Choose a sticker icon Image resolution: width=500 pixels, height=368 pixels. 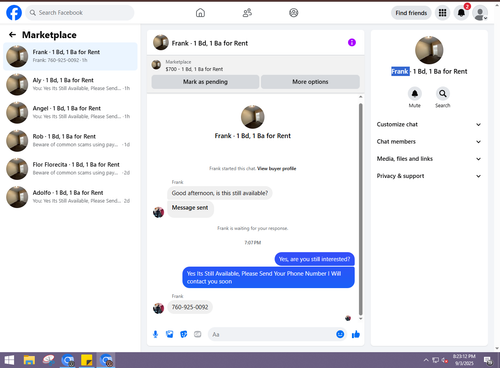click(184, 334)
